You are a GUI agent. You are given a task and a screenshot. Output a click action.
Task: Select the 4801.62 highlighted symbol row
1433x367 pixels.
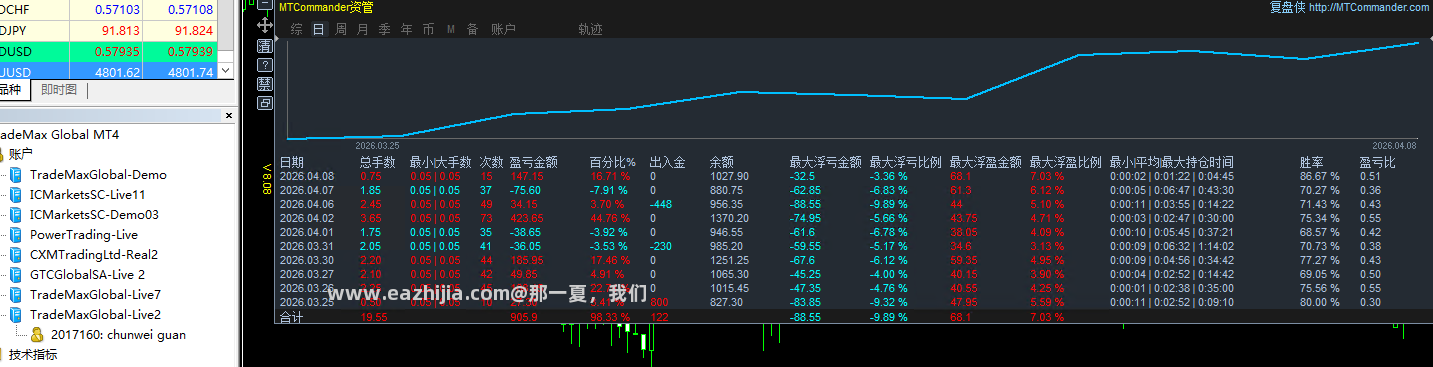[108, 72]
